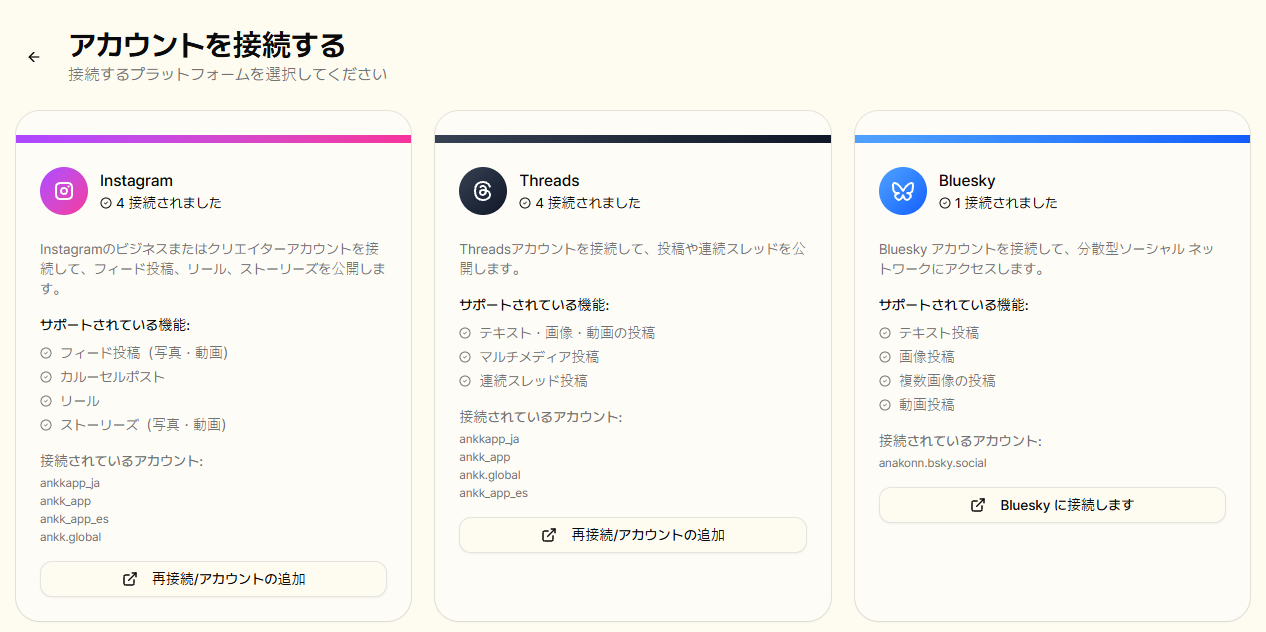Click the Bluesky card description paragraph
Screen dimensions: 1266x632
[1046, 259]
